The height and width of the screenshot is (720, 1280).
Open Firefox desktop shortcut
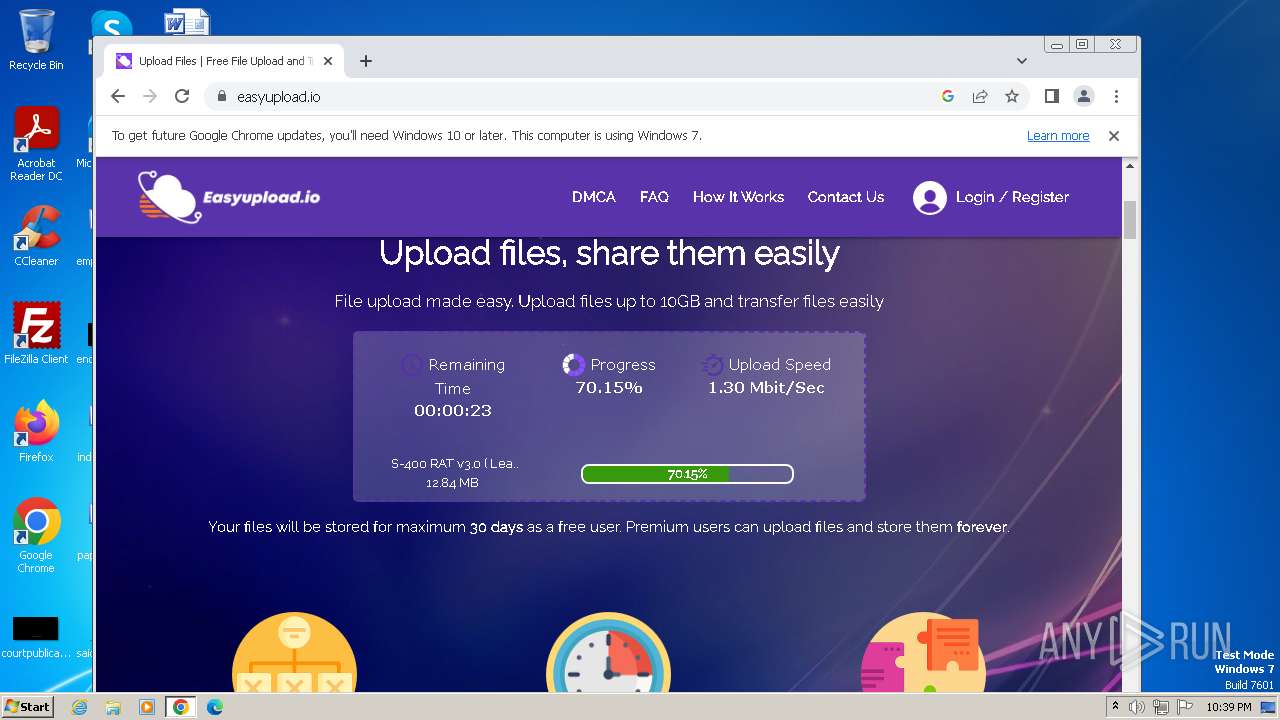click(x=36, y=431)
